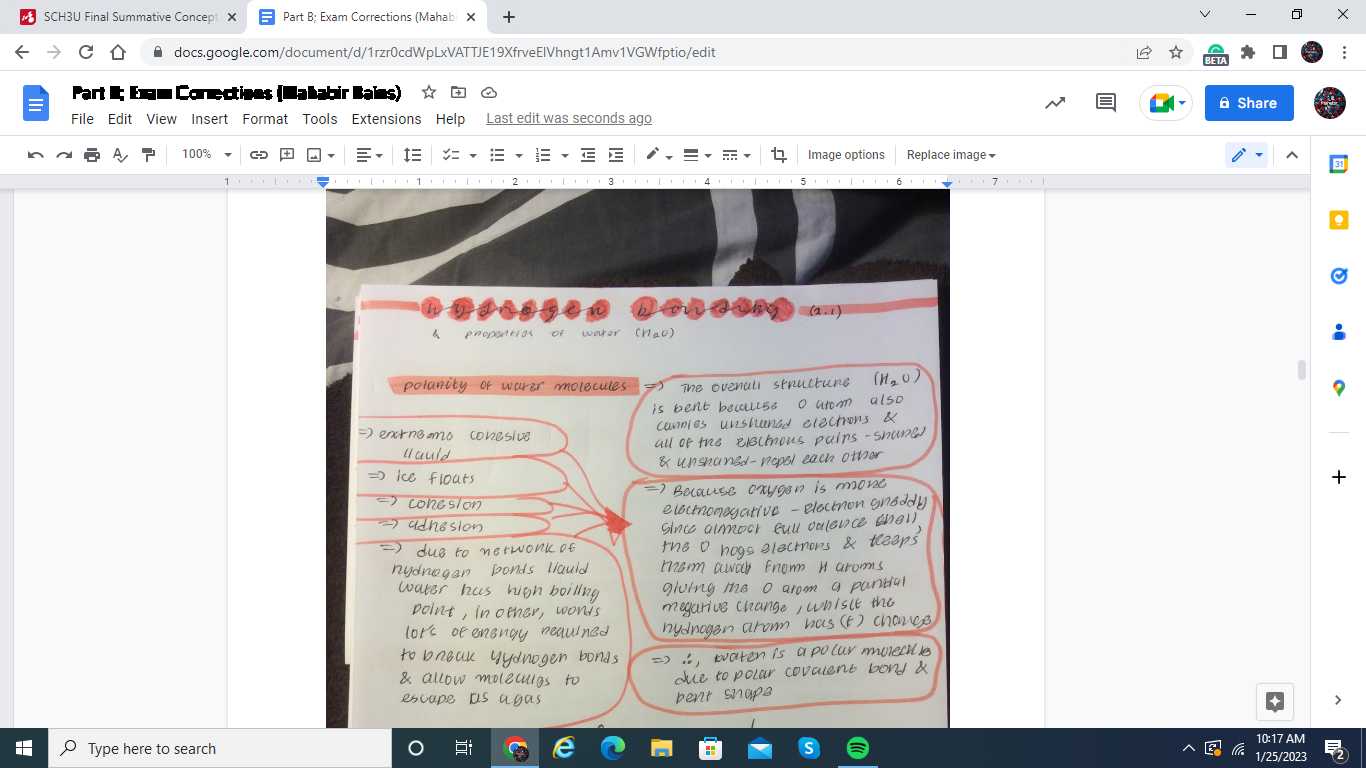Toggle spelling and grammar check

121,155
